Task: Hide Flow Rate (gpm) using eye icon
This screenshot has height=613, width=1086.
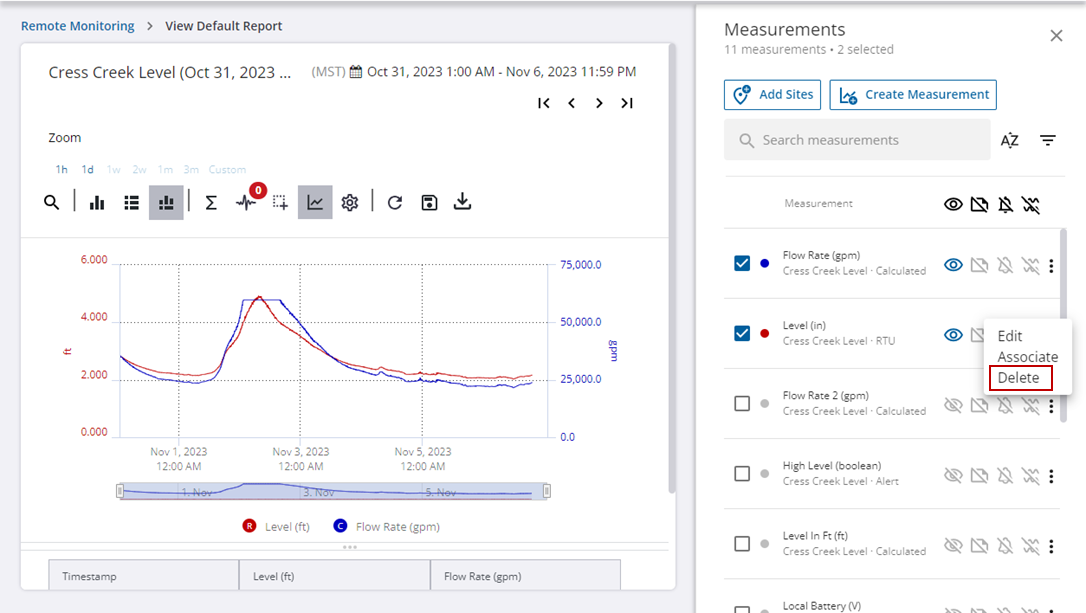Action: [954, 265]
